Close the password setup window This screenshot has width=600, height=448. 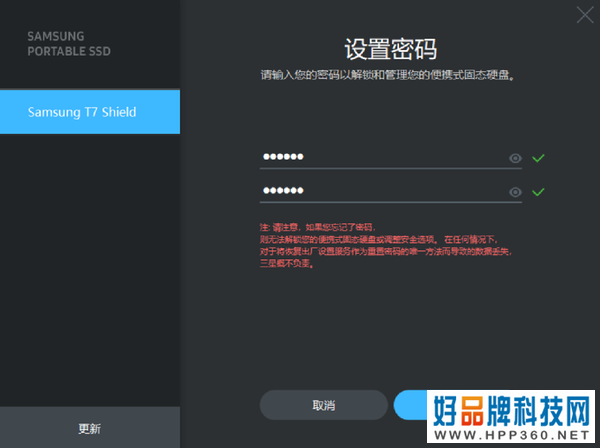[x=585, y=15]
